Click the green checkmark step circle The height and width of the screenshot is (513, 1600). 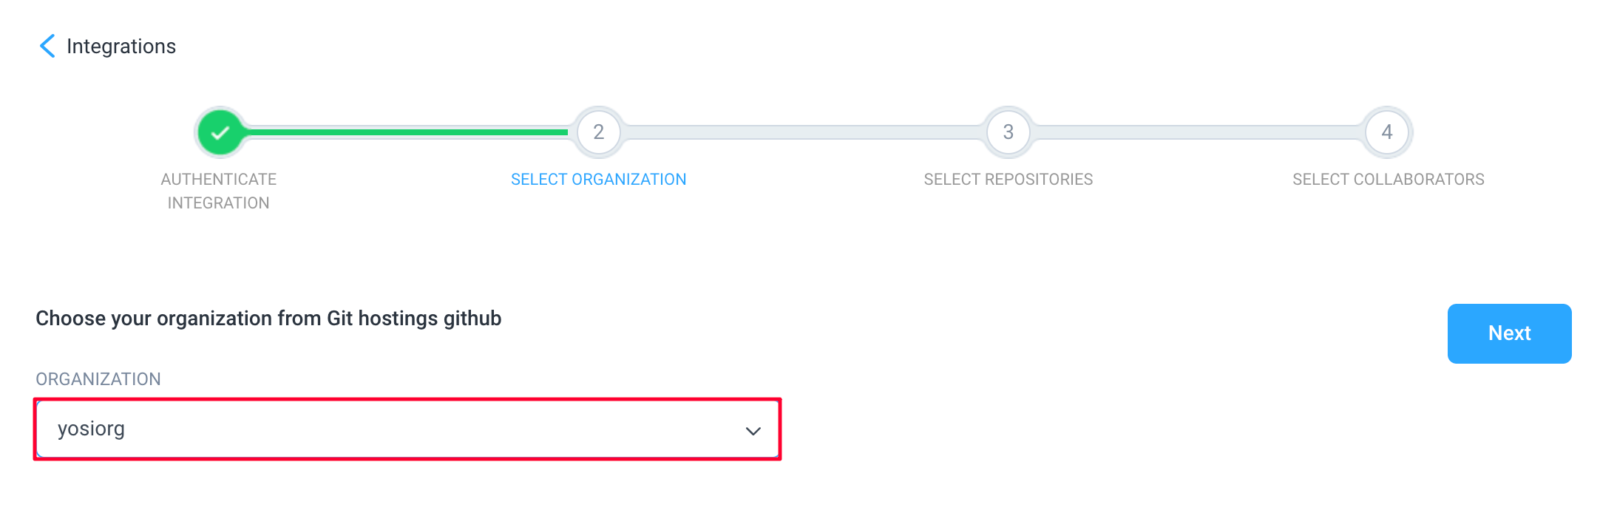click(x=220, y=132)
